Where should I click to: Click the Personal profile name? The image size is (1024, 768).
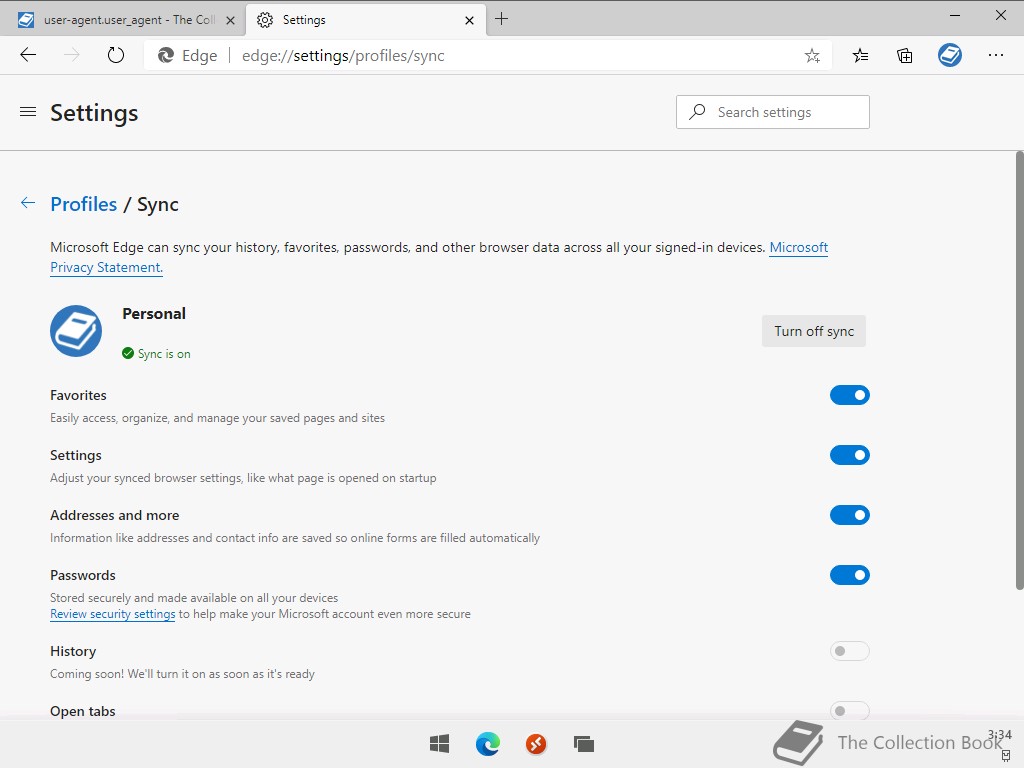154,313
